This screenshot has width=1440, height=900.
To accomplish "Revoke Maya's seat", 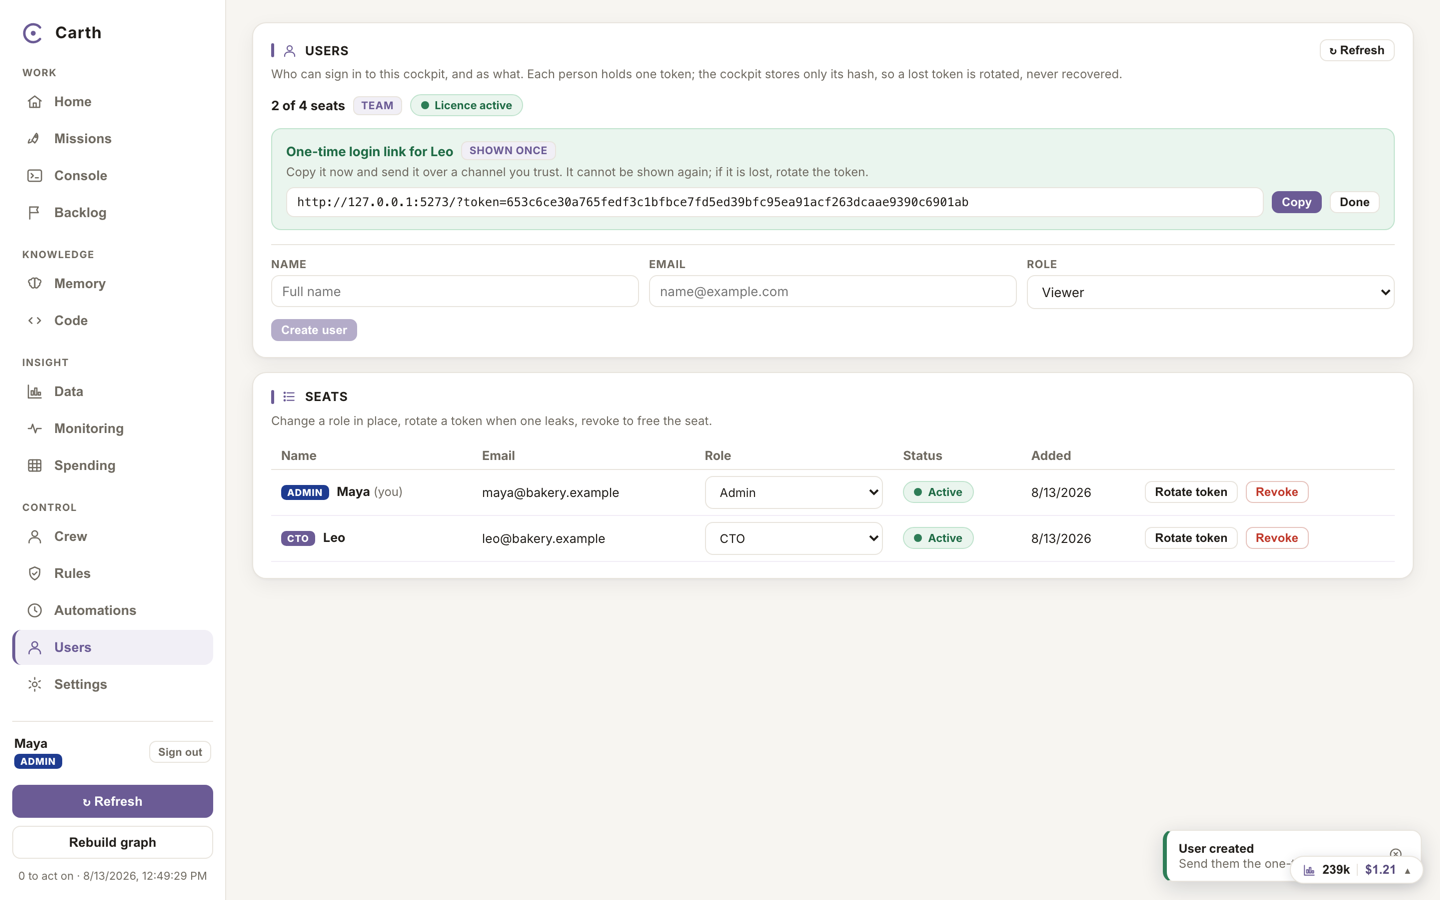I will (1277, 492).
